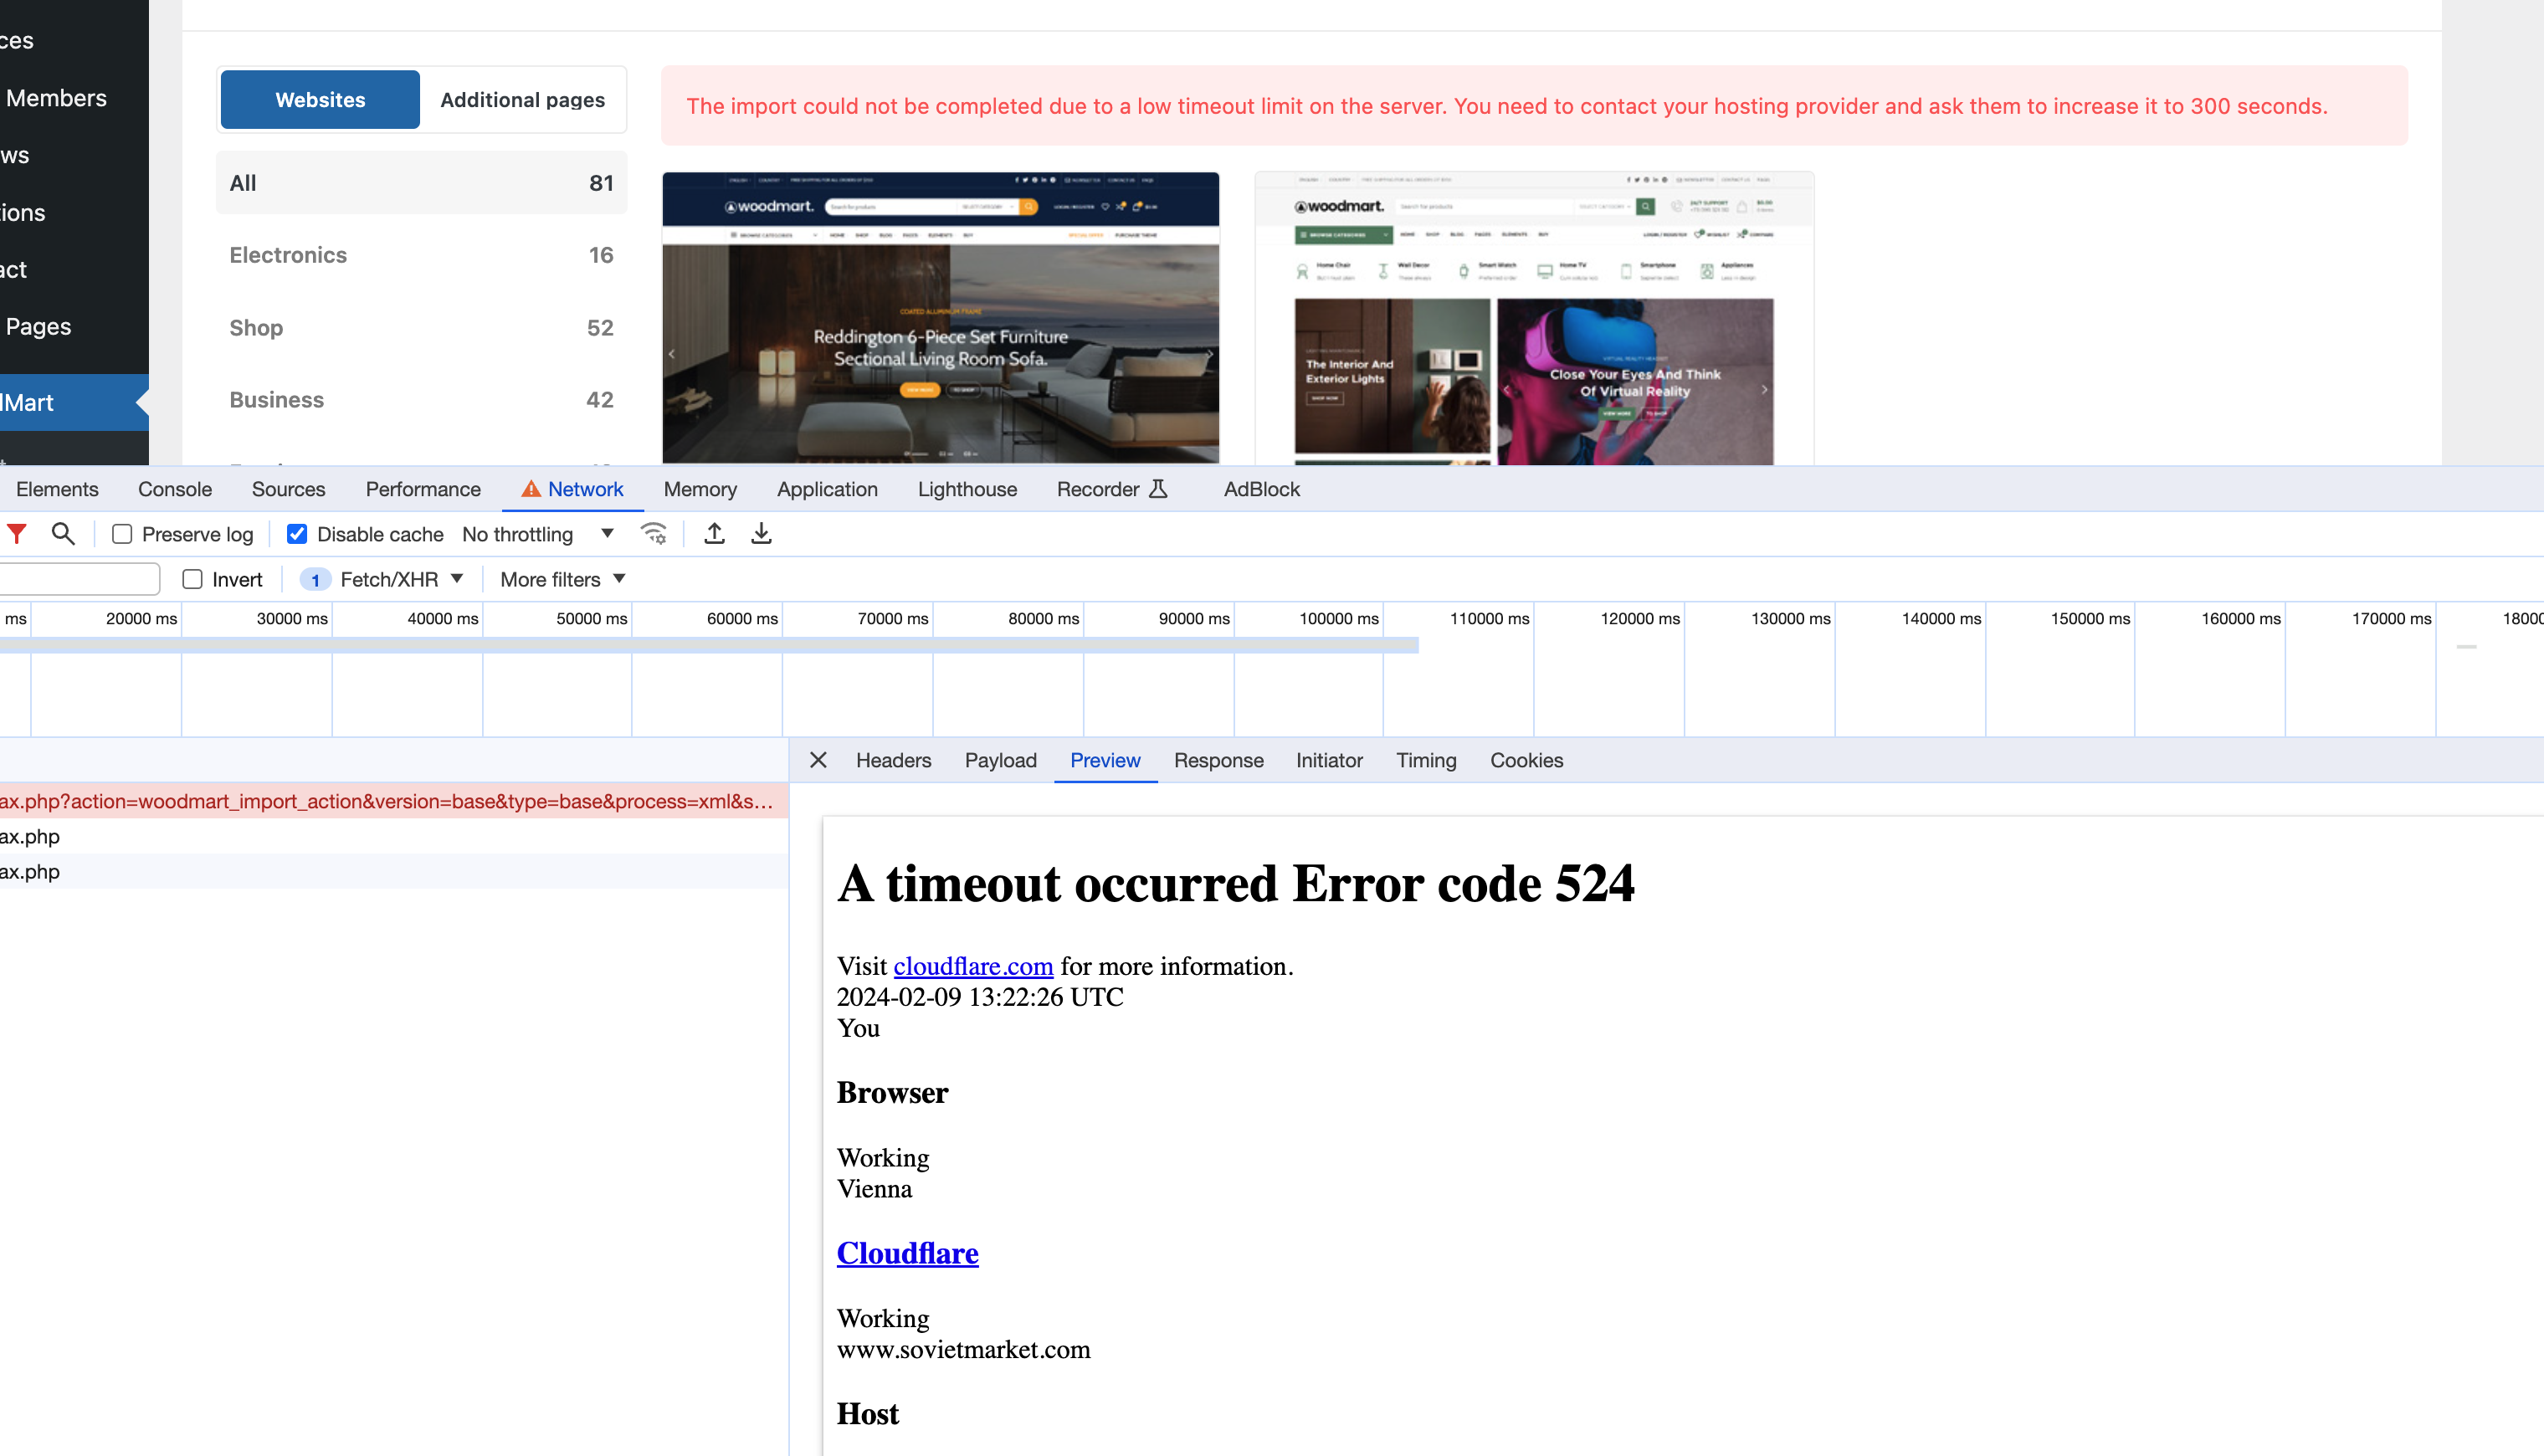Click the red filter funnel icon
The height and width of the screenshot is (1456, 2544).
pyautogui.click(x=17, y=534)
